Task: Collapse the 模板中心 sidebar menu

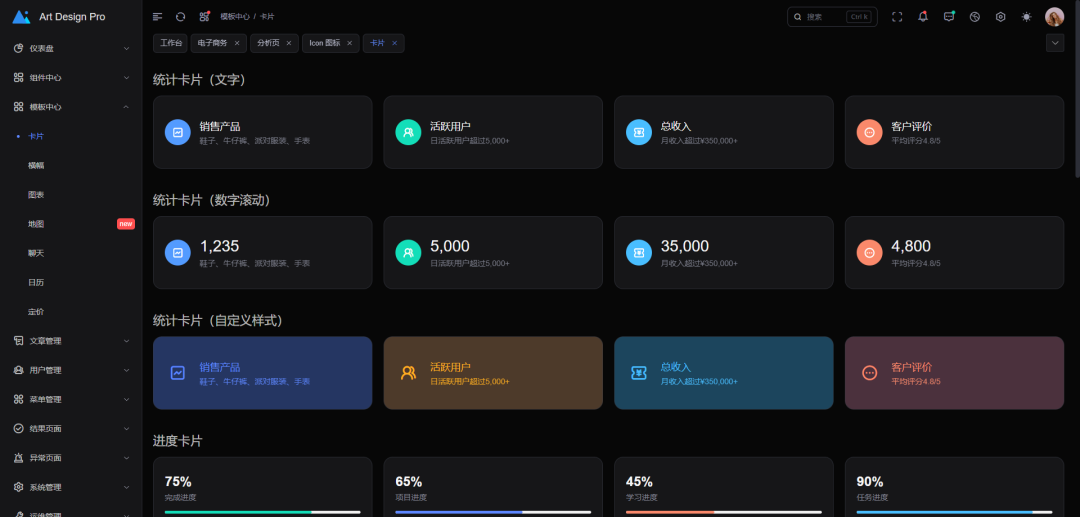Action: (70, 107)
